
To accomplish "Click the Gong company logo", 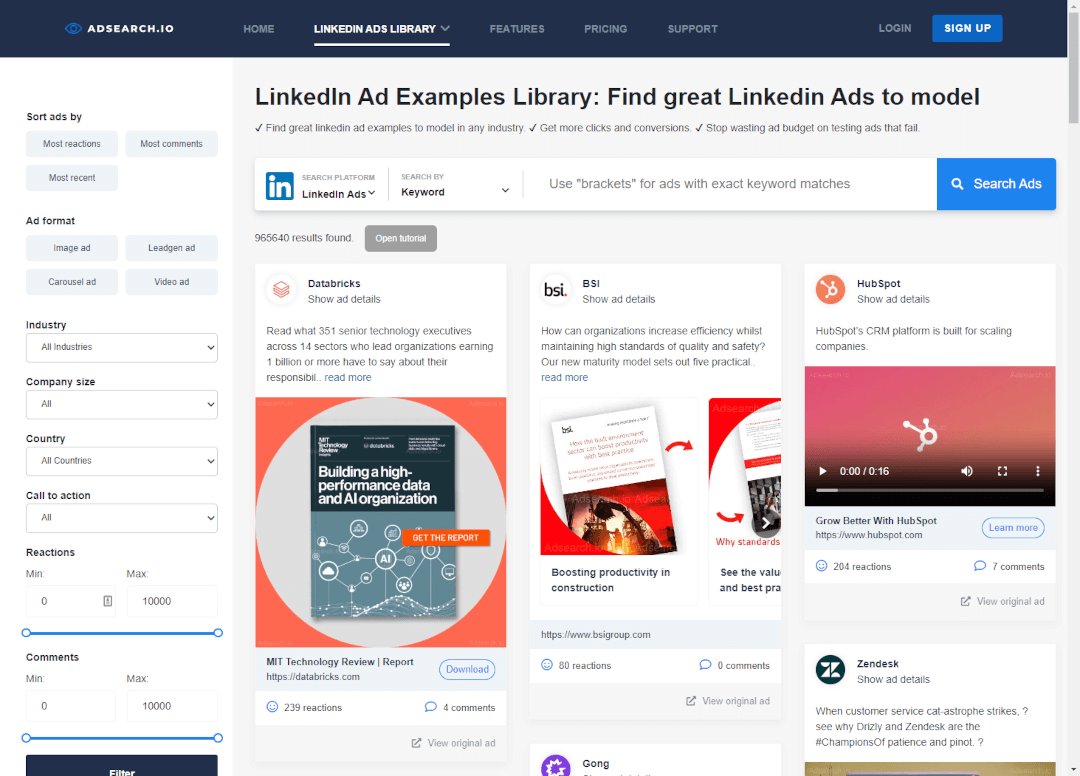I will pos(556,765).
